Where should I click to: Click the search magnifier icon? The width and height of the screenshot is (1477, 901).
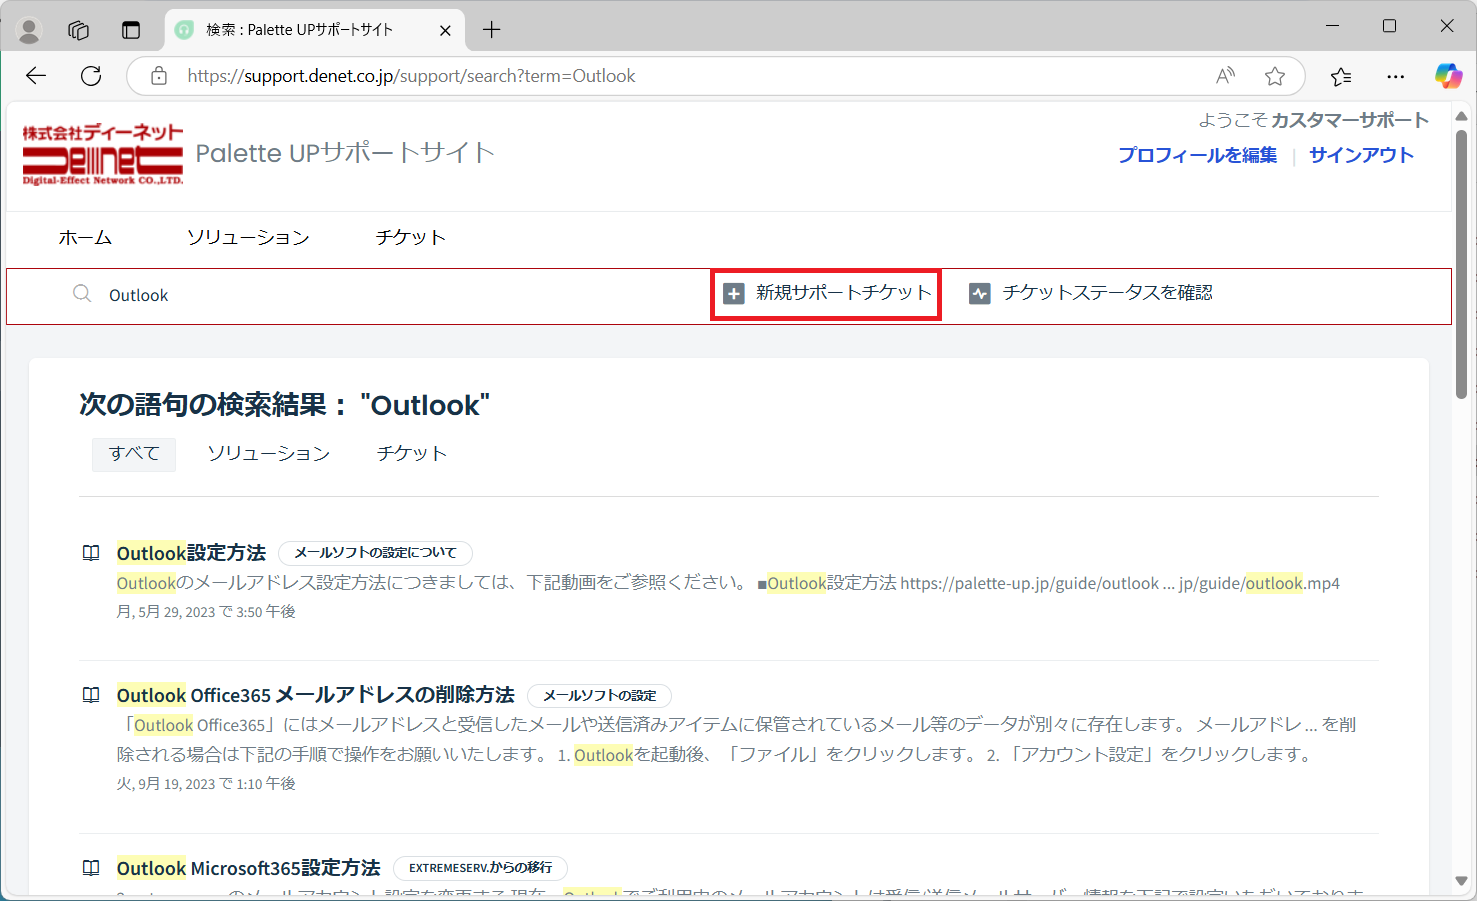point(82,293)
